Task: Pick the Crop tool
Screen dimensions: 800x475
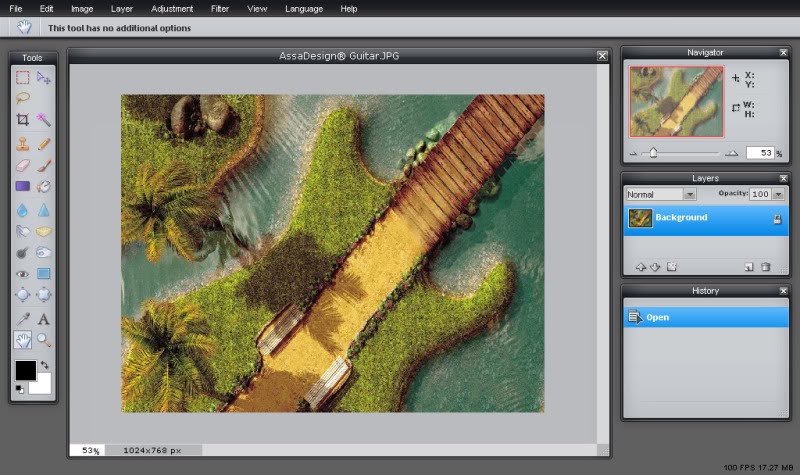Action: (22, 120)
